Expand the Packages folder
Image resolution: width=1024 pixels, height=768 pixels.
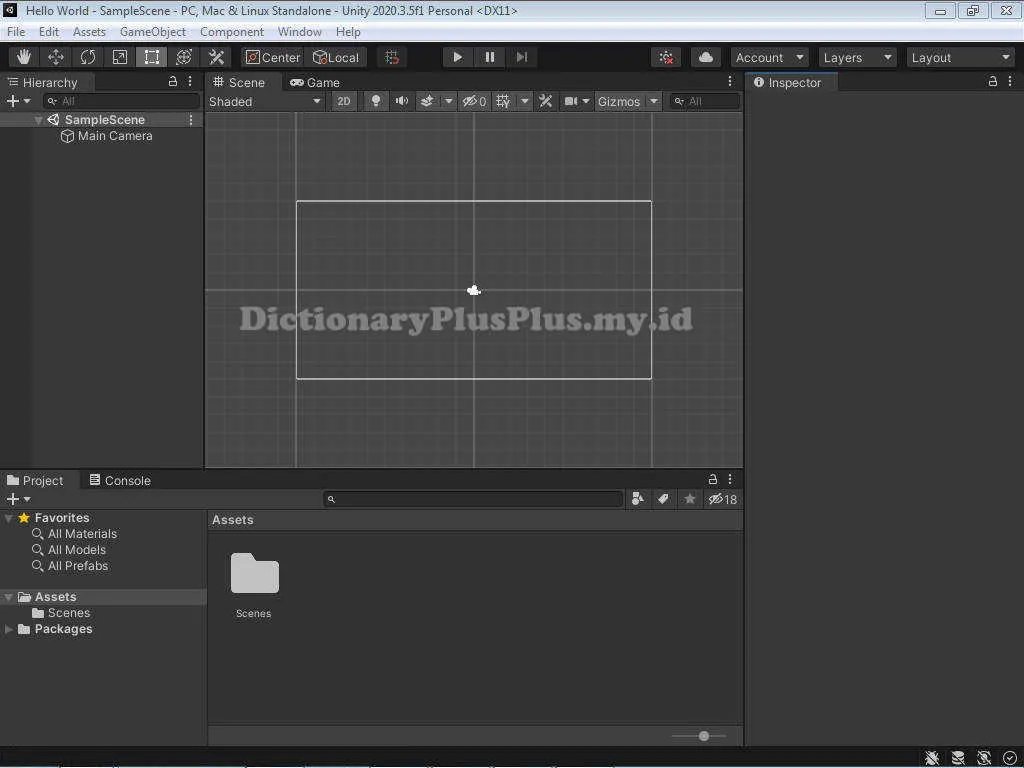pos(8,629)
